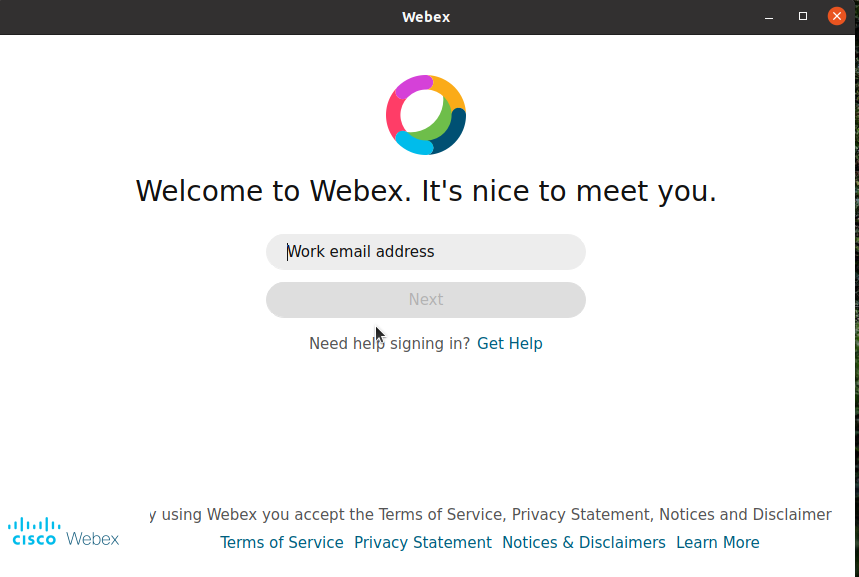
Task: Open the Terms of Service link
Action: click(x=282, y=543)
